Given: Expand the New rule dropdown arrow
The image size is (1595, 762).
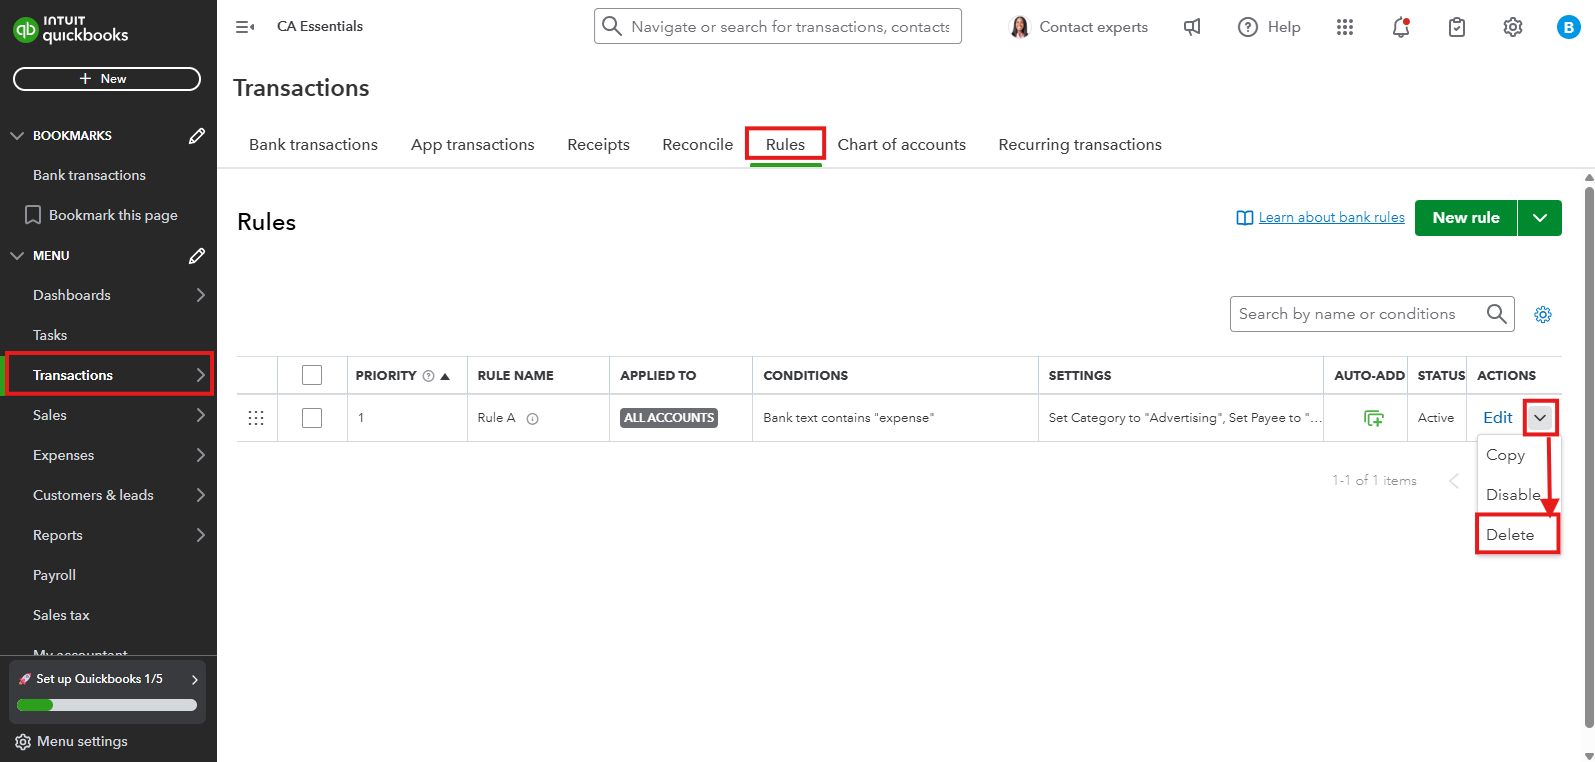Looking at the screenshot, I should click(1540, 218).
